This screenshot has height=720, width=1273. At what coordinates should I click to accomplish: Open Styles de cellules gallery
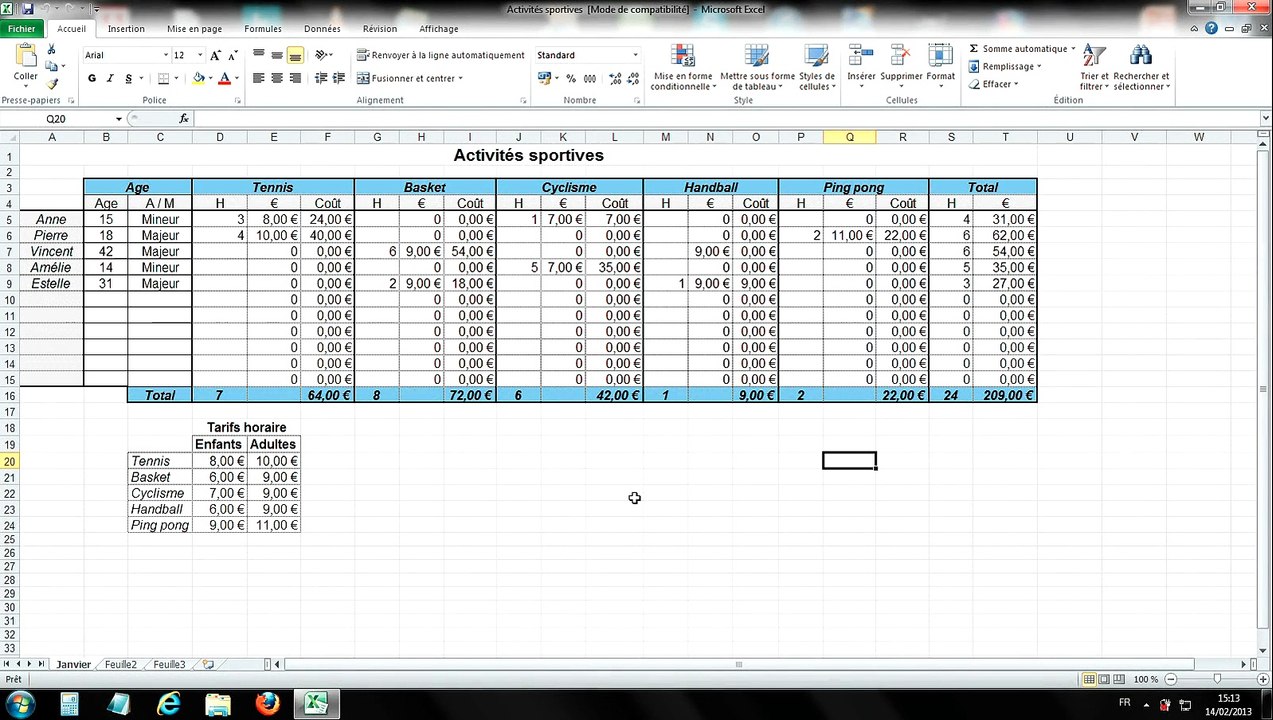[x=817, y=67]
